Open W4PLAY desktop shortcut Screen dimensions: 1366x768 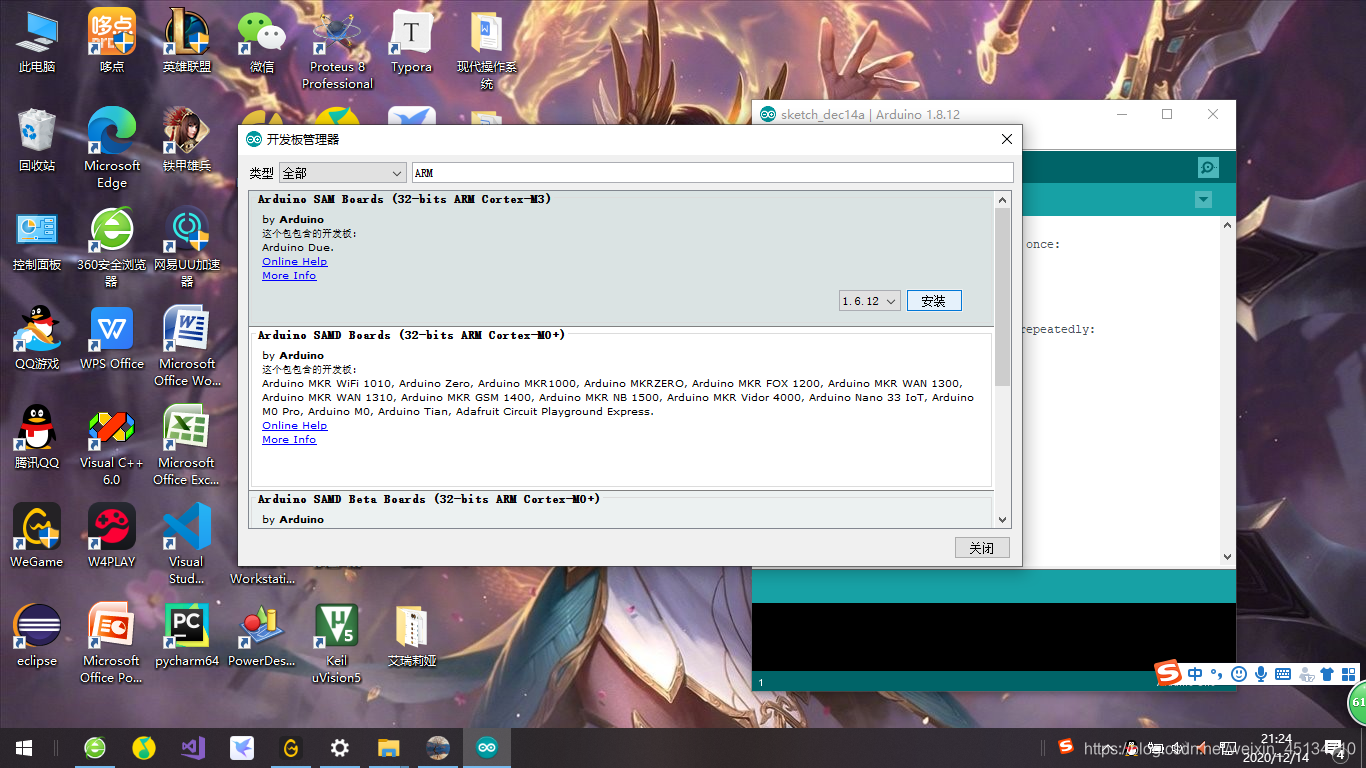click(x=112, y=537)
